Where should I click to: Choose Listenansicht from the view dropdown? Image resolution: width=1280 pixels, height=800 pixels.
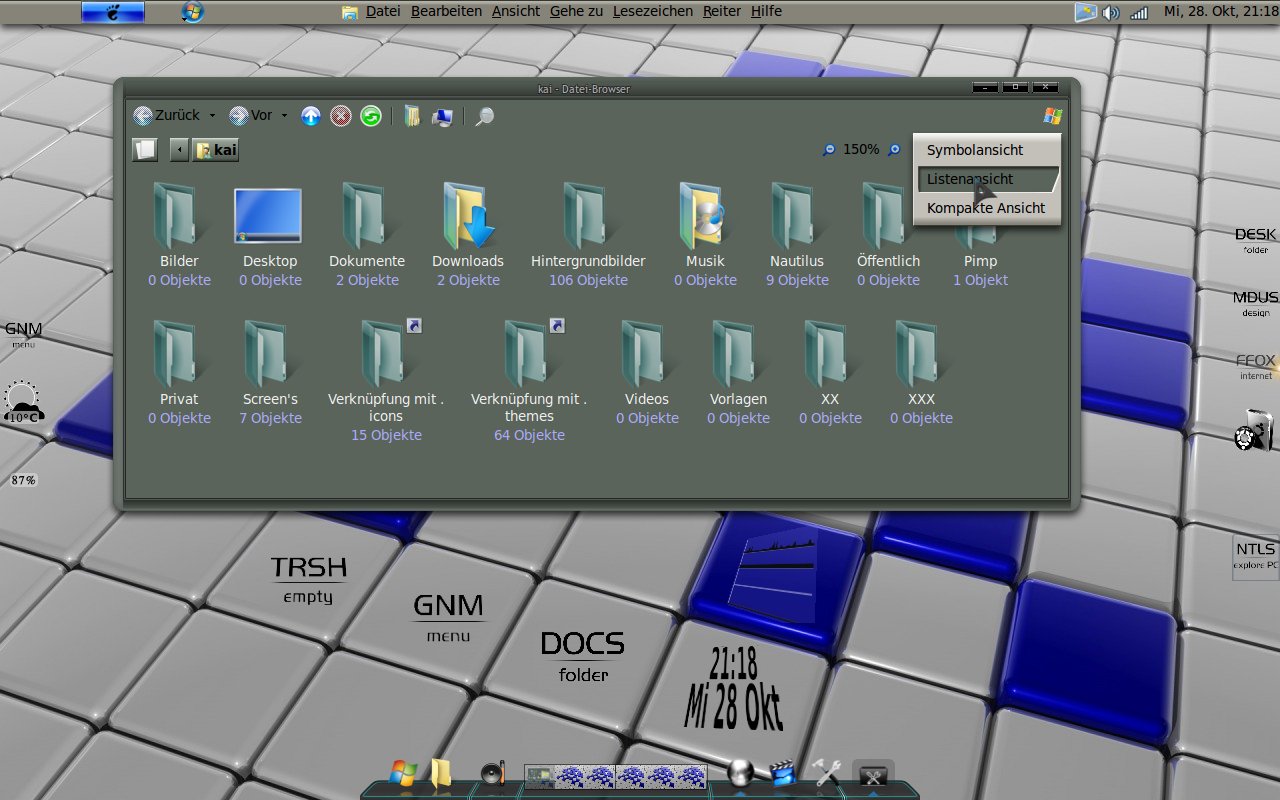tap(987, 179)
